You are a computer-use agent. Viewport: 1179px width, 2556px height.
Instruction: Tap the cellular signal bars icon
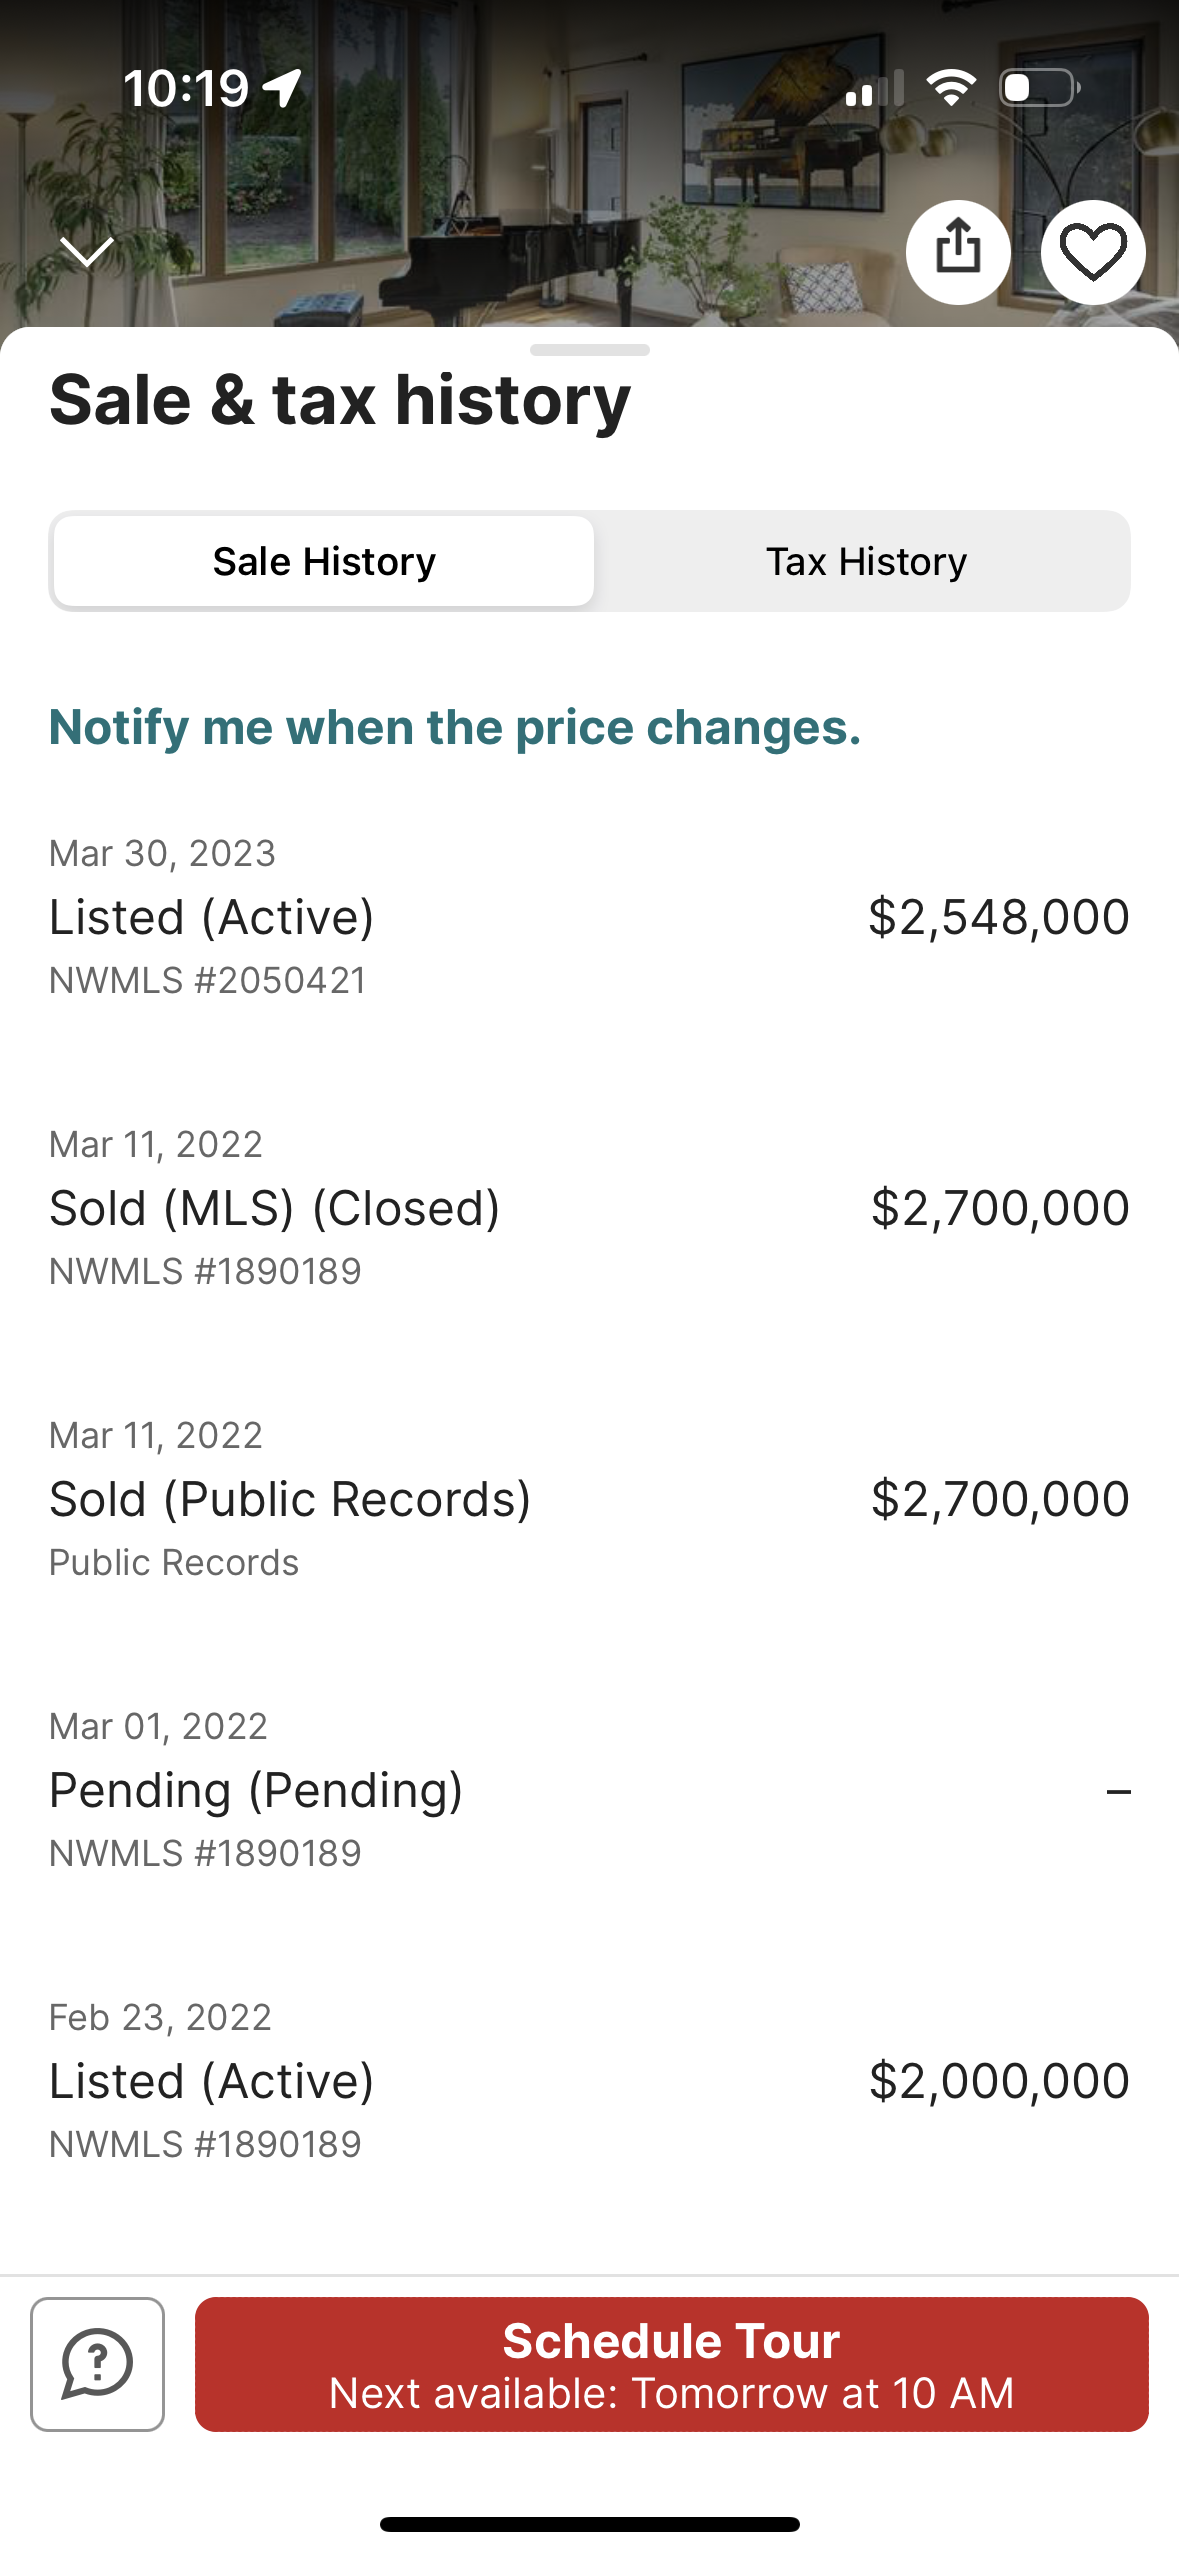coord(874,89)
